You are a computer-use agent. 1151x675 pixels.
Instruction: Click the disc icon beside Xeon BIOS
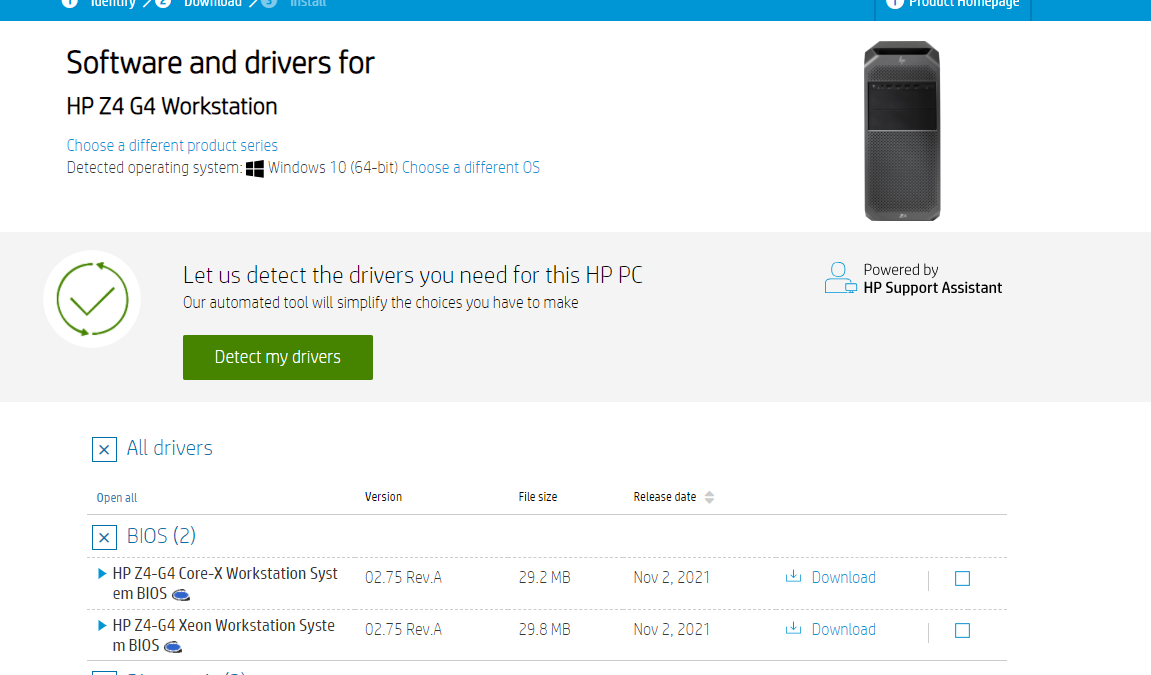click(173, 647)
